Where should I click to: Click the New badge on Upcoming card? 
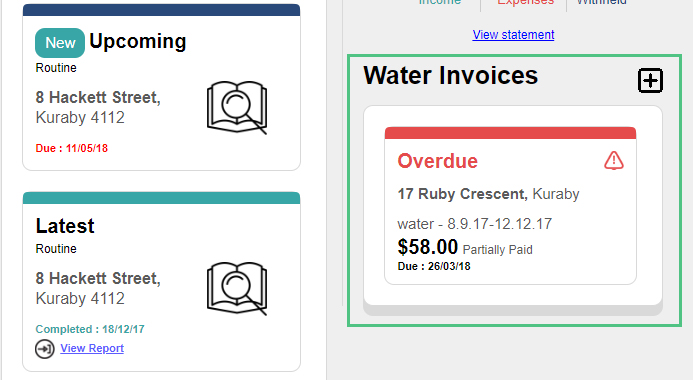pos(60,43)
